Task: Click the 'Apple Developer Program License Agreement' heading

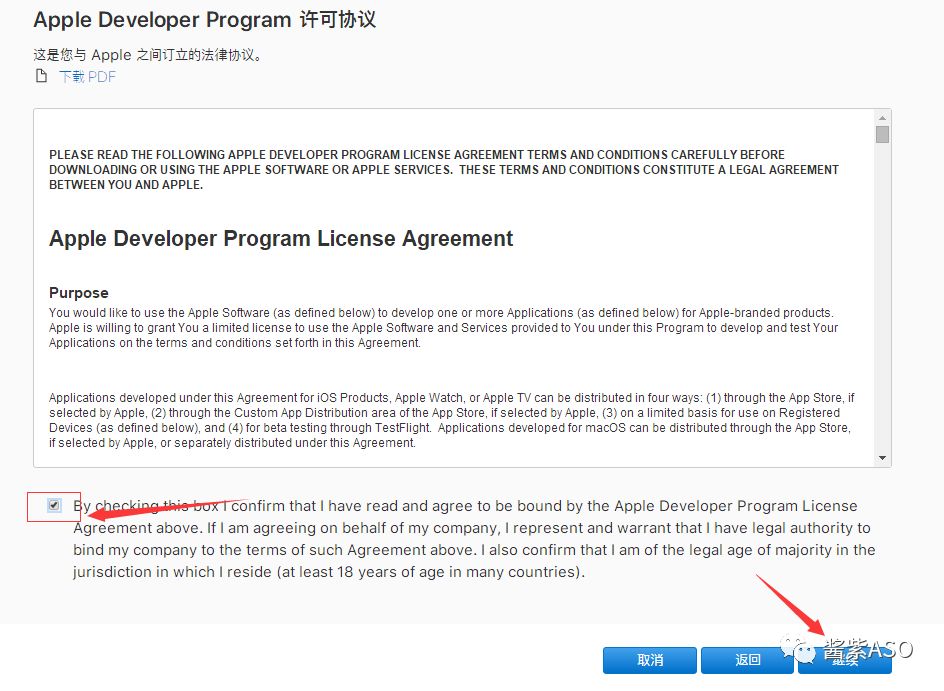Action: [281, 238]
